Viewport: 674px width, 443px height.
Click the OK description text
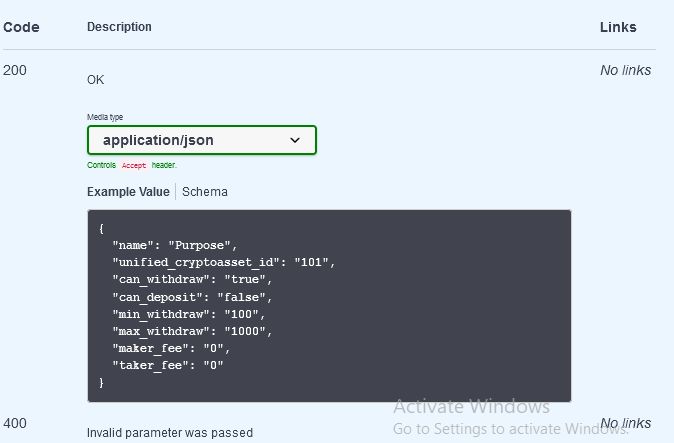[x=95, y=80]
